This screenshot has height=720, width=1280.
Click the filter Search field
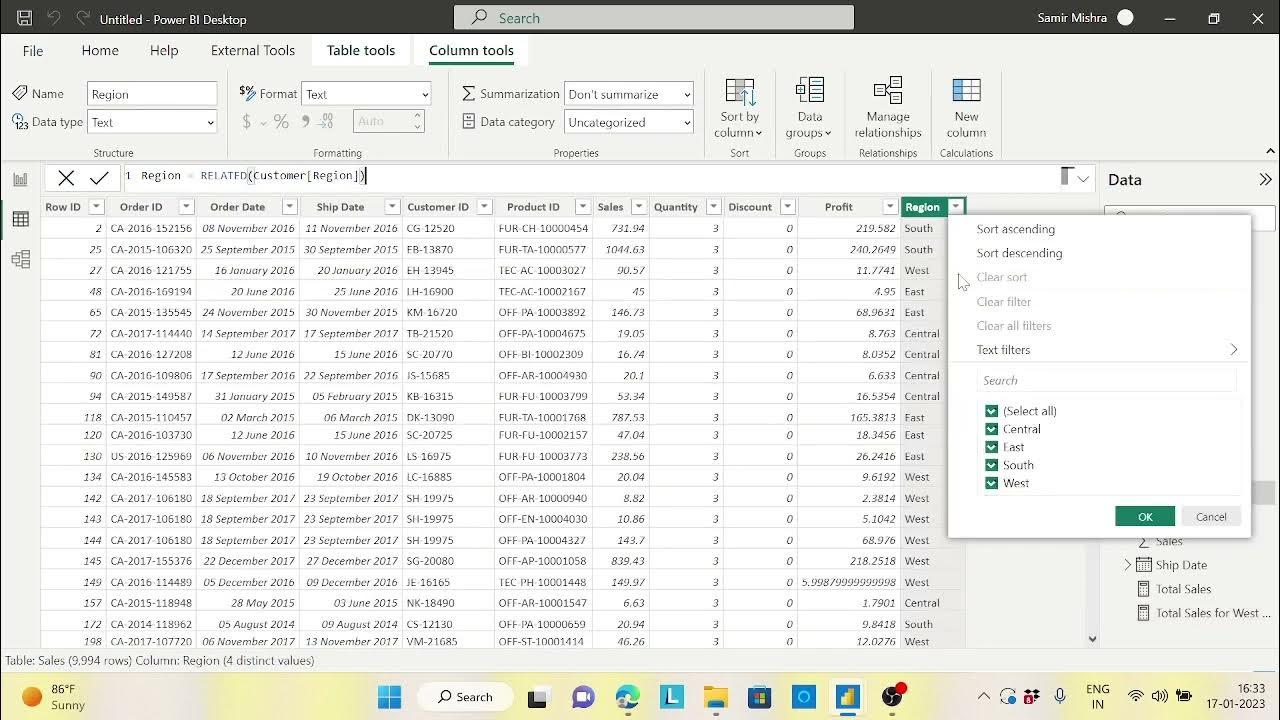point(1106,380)
